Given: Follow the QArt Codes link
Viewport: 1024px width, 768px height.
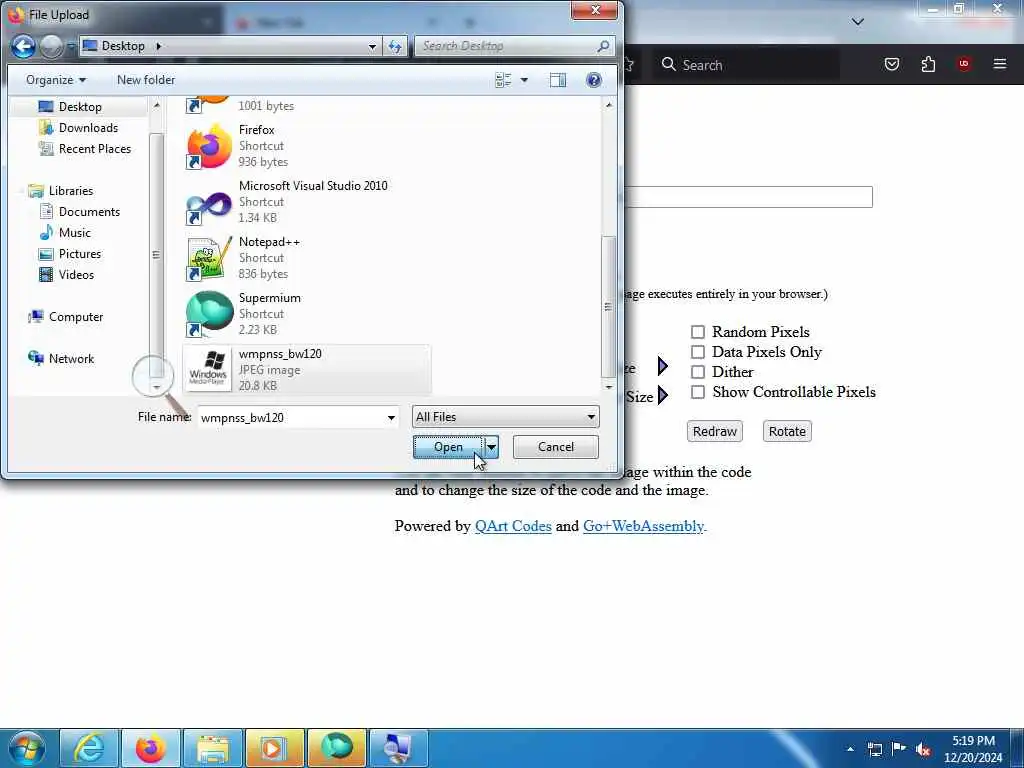Looking at the screenshot, I should 513,526.
